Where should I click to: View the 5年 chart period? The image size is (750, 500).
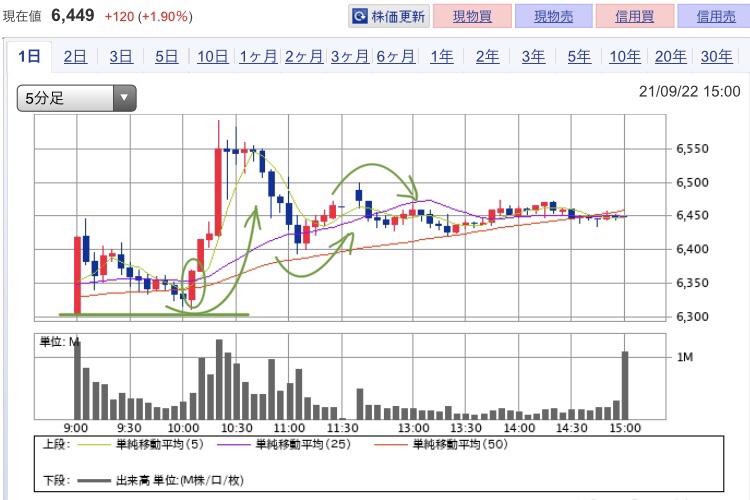pos(579,56)
